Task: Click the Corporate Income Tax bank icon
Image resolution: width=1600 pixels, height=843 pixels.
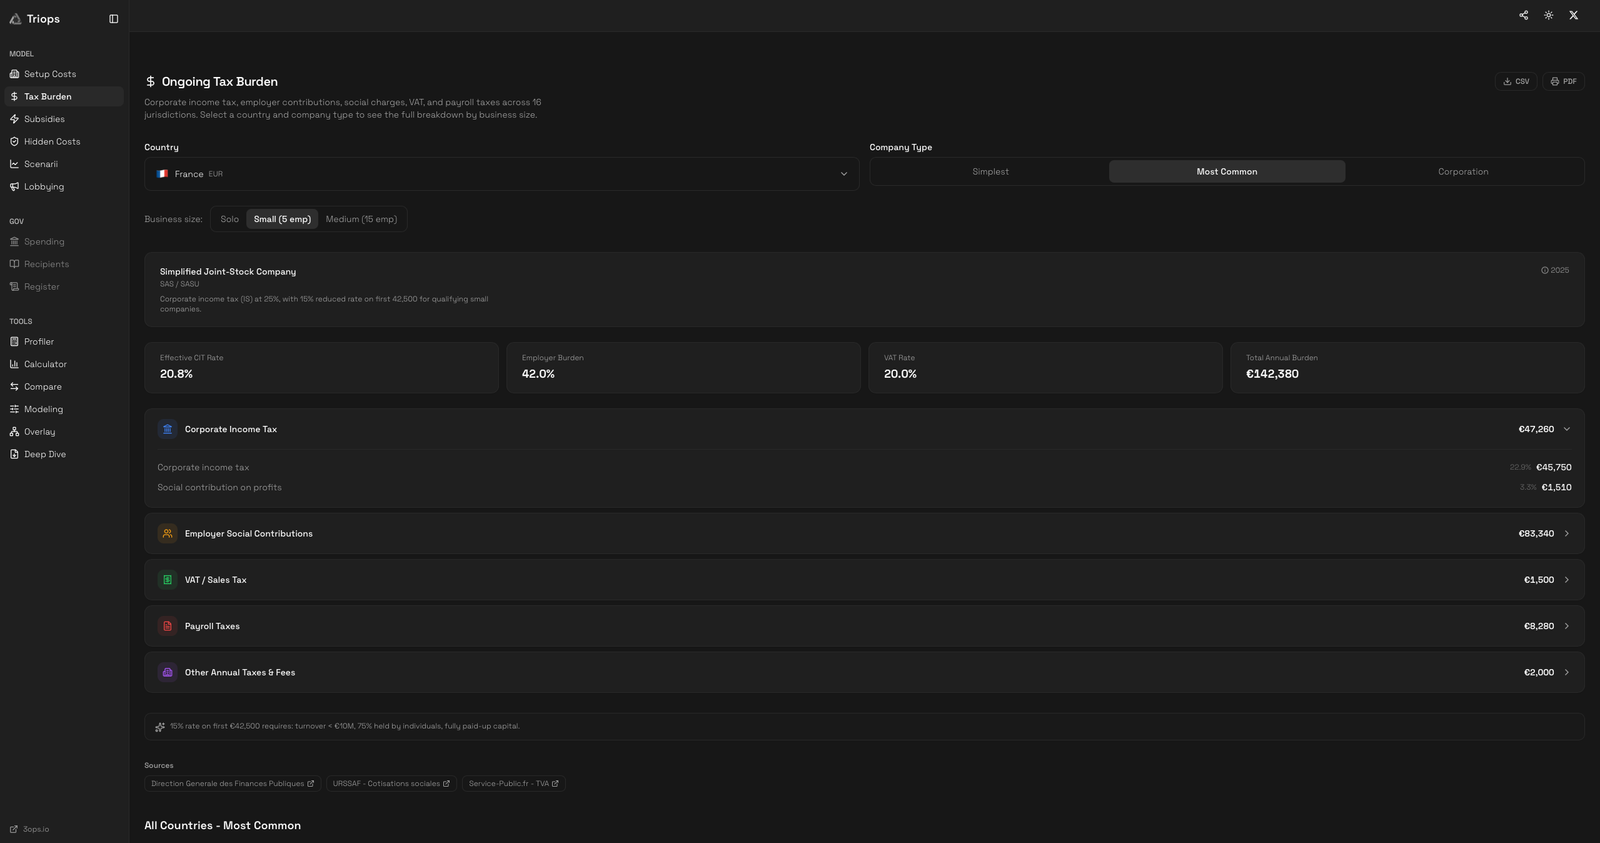Action: pos(167,429)
